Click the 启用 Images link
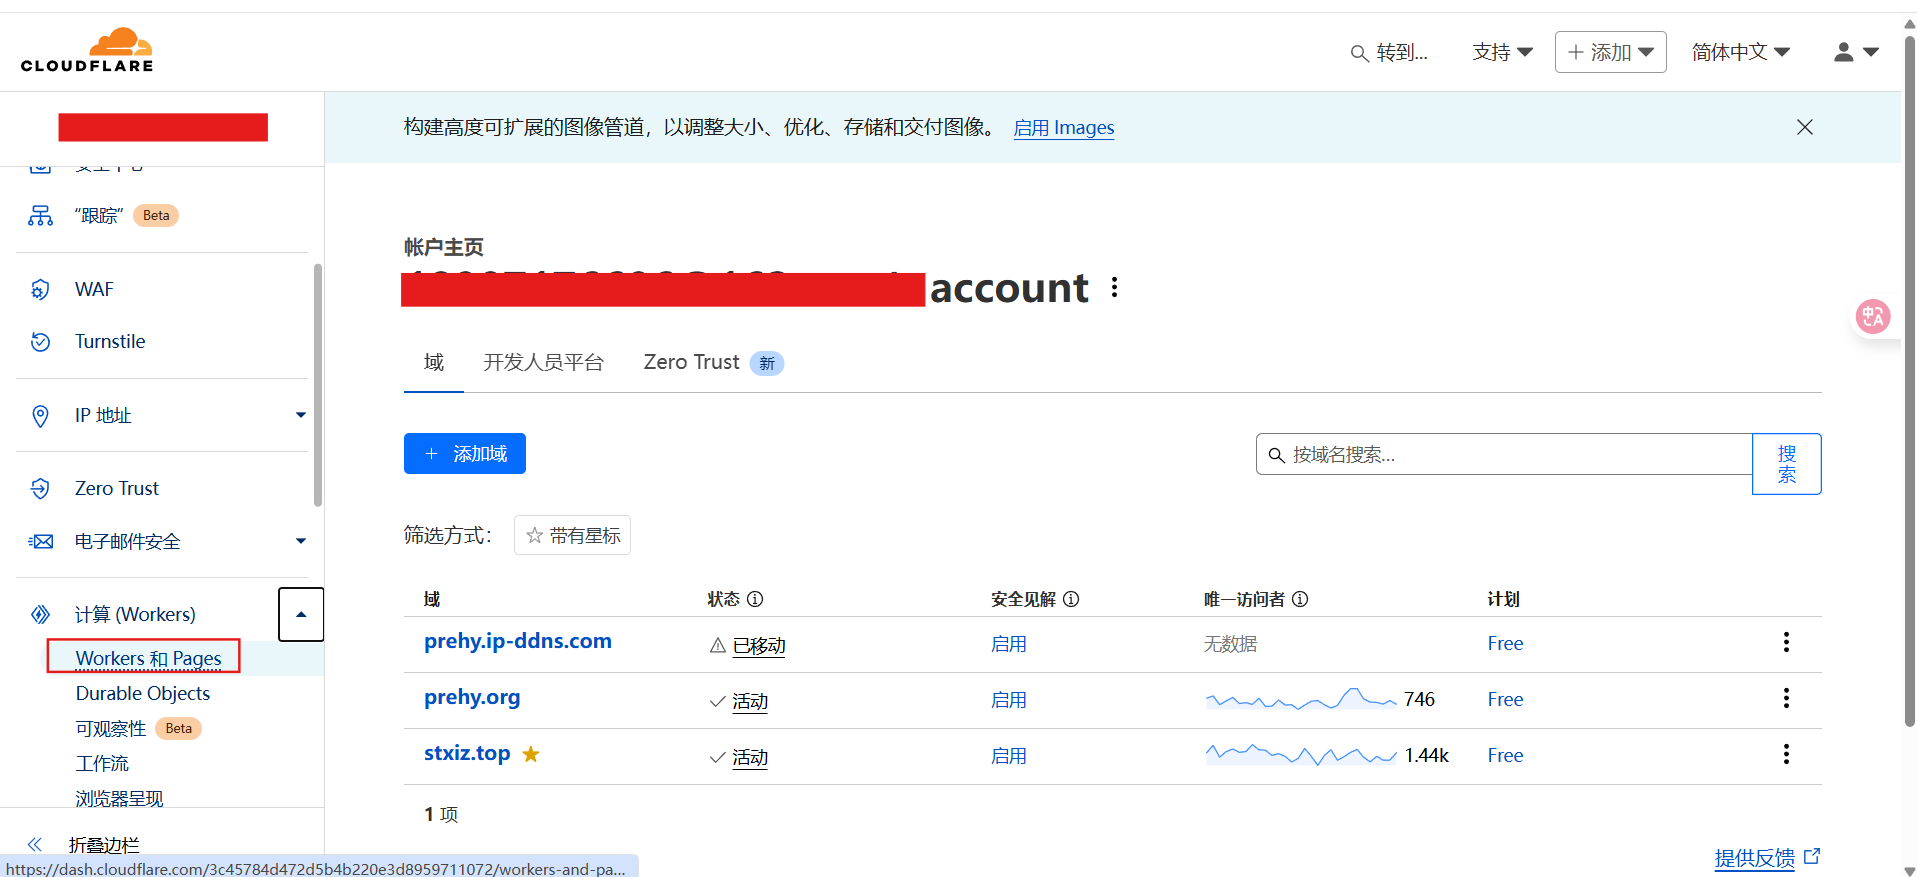The width and height of the screenshot is (1917, 877). (1064, 128)
